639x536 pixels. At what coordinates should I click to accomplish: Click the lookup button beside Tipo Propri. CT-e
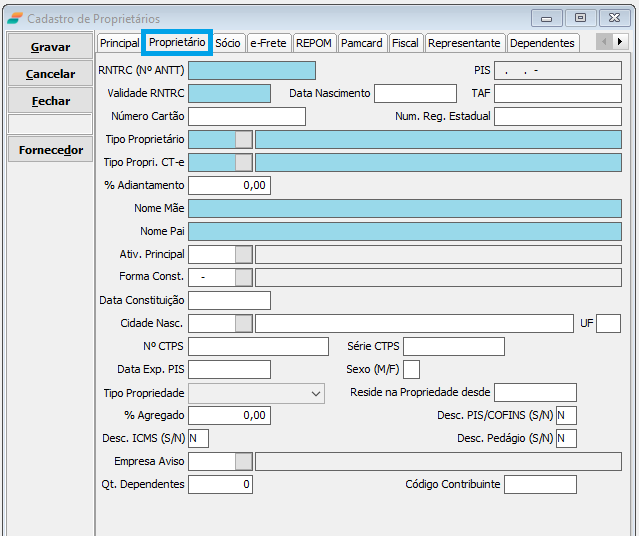tap(243, 162)
